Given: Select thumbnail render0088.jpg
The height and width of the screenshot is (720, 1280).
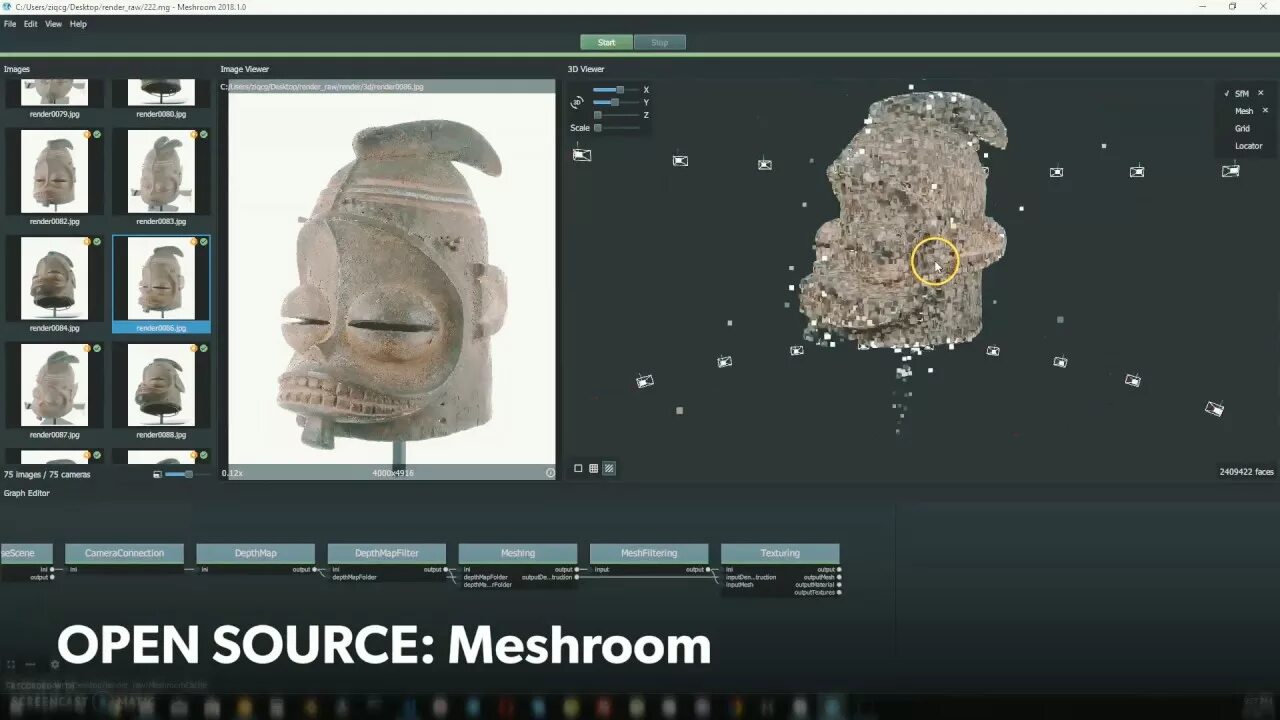Looking at the screenshot, I should [161, 391].
